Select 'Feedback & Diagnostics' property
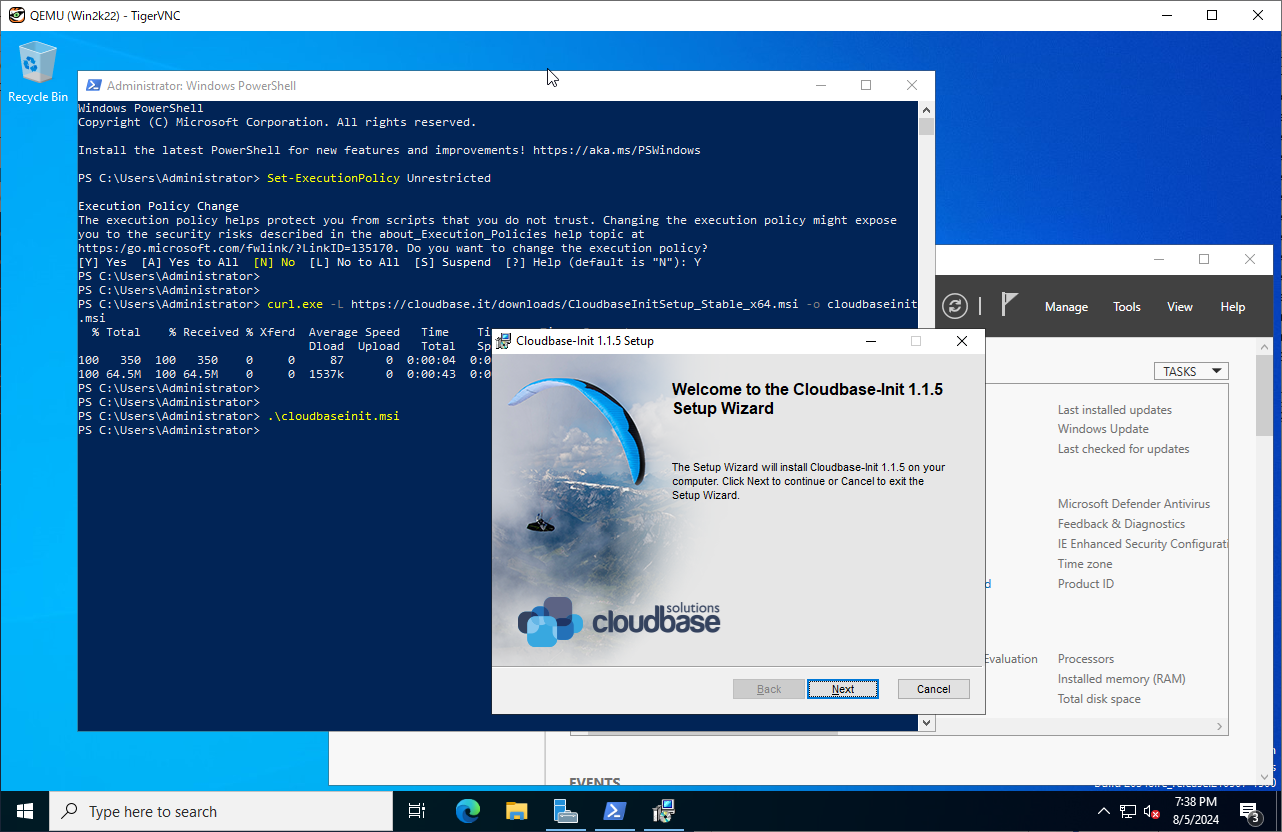The height and width of the screenshot is (832, 1282). coord(1121,524)
